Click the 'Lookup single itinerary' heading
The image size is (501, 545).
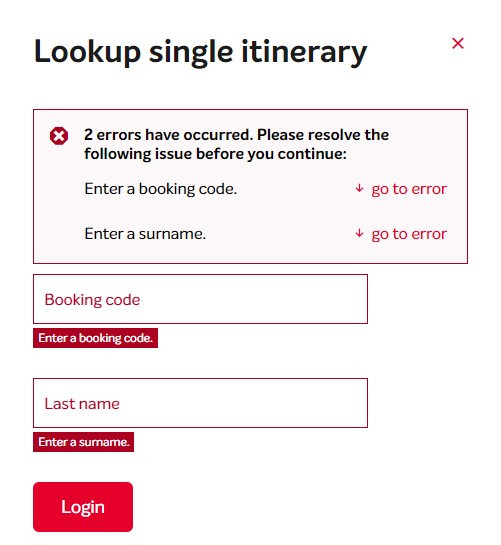tap(201, 52)
